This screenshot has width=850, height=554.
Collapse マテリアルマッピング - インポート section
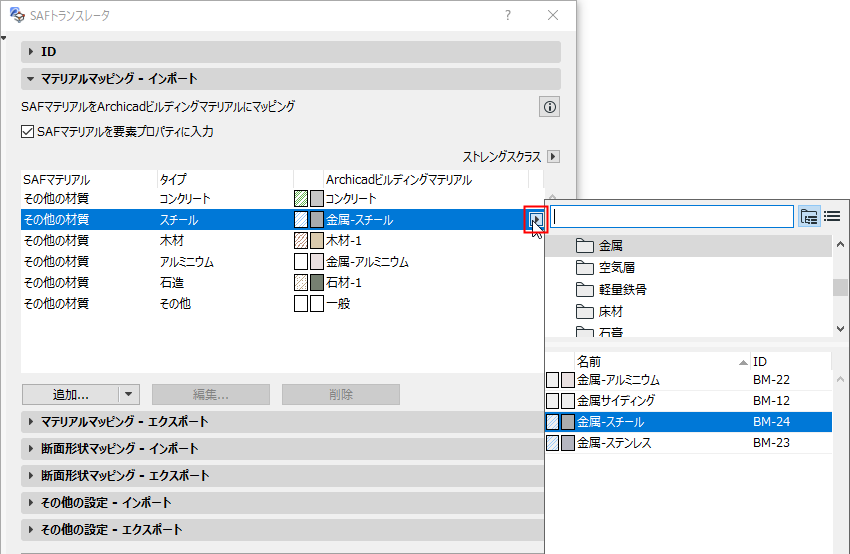coord(291,79)
